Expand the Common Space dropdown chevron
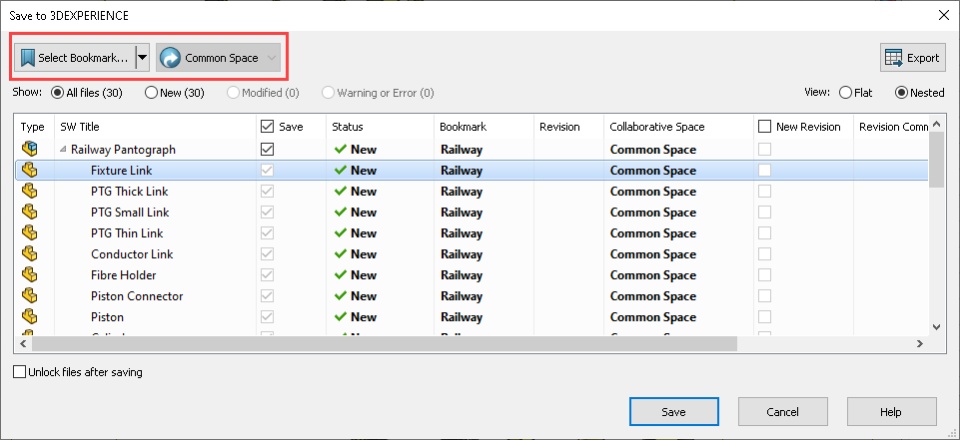The width and height of the screenshot is (960, 440). [x=272, y=58]
